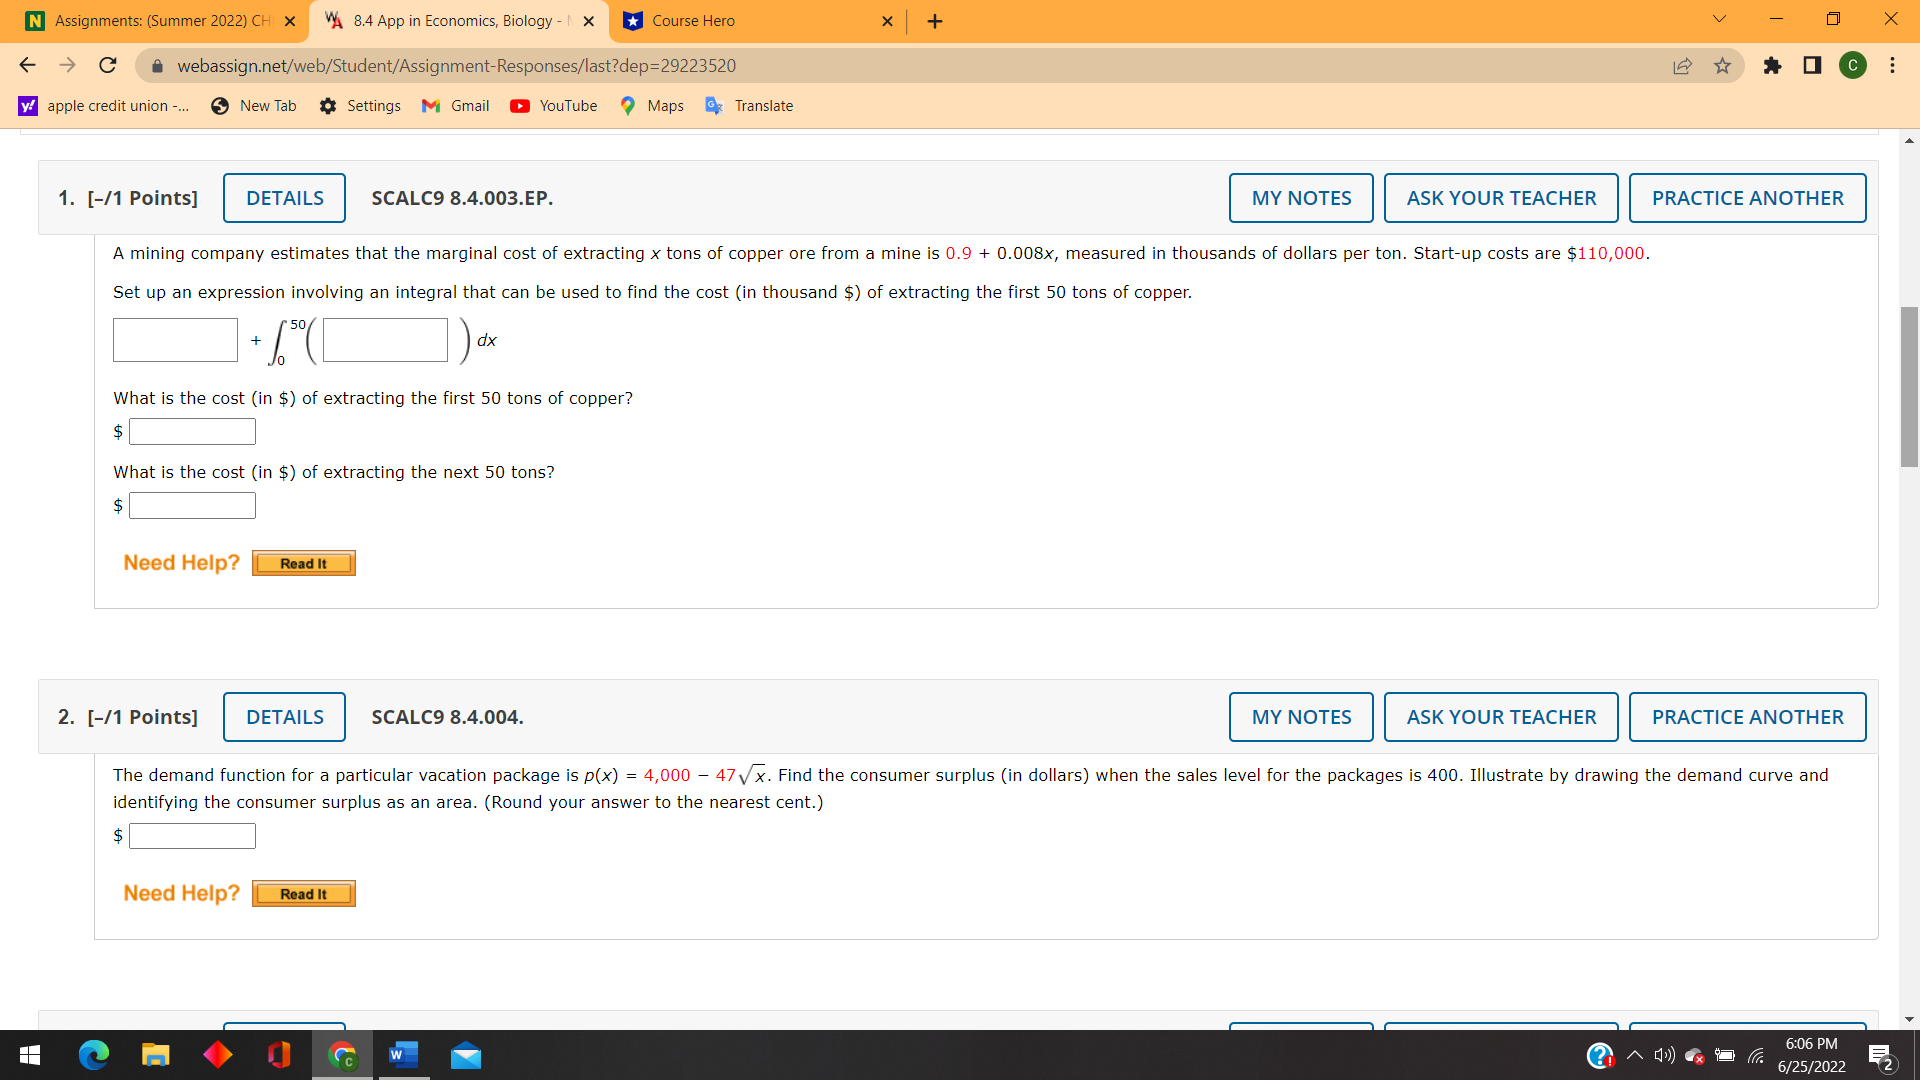Screen dimensions: 1920x1080
Task: Bookmark this page with the star icon
Action: click(x=1722, y=65)
